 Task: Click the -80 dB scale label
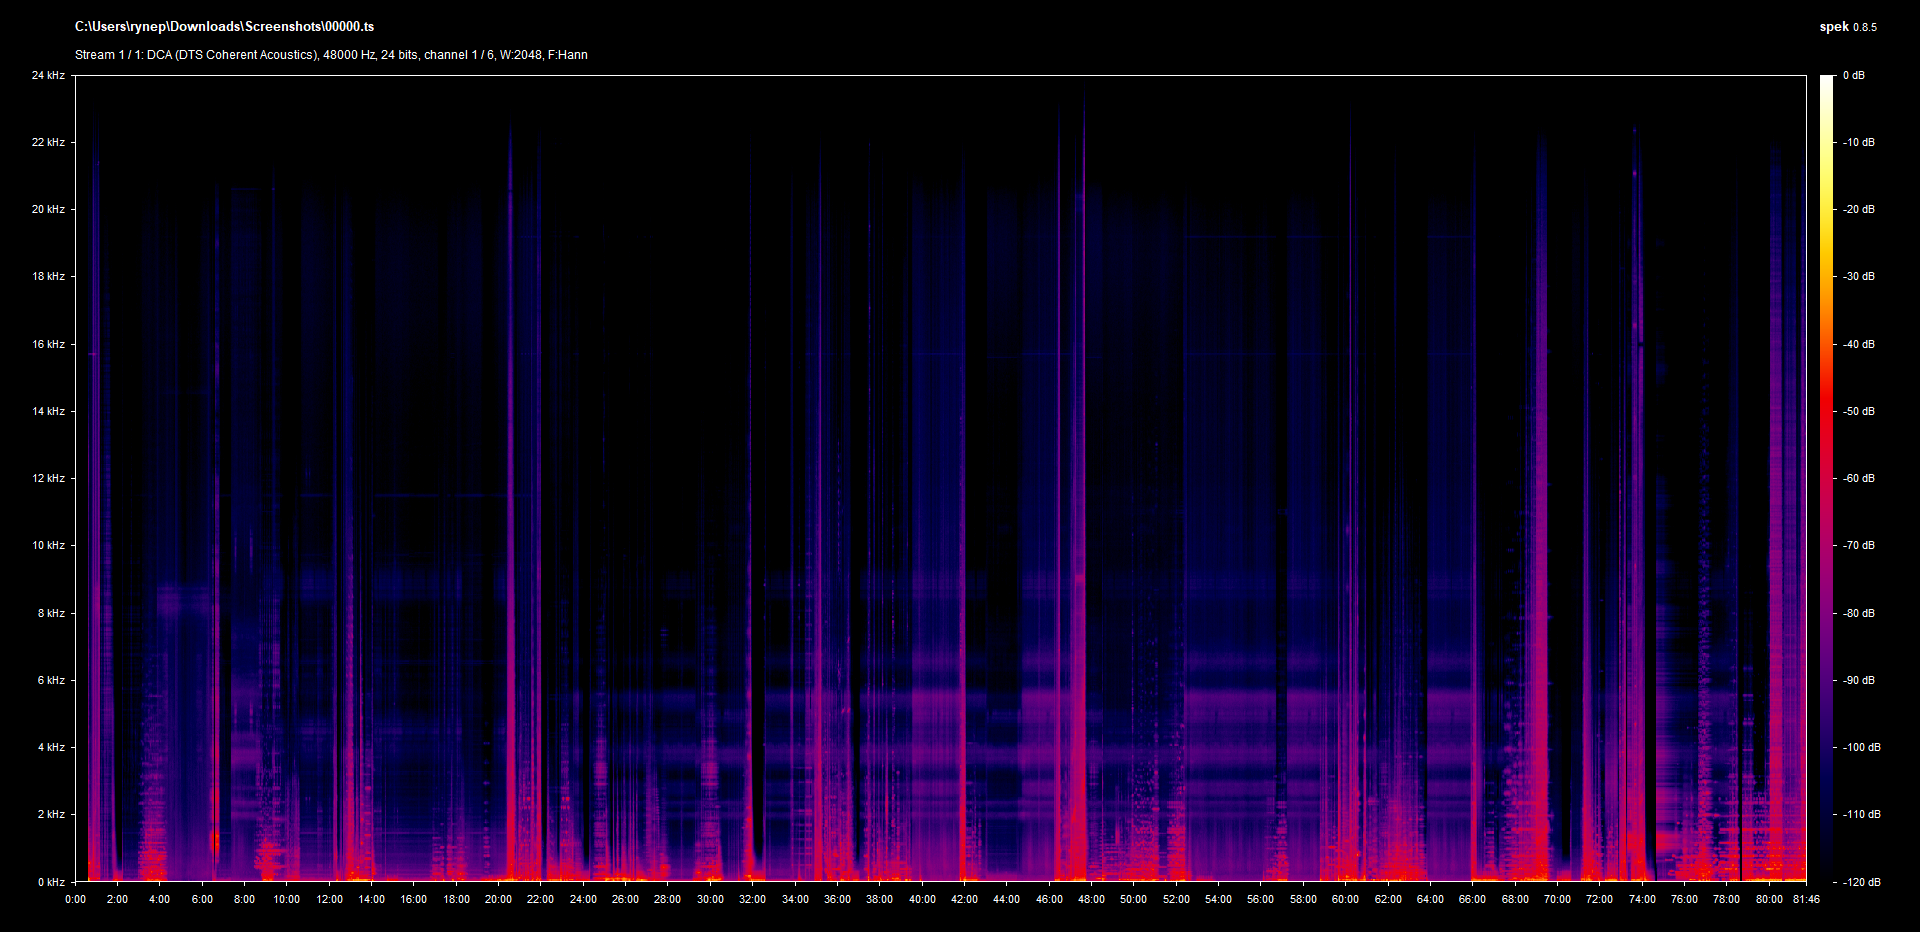pyautogui.click(x=1858, y=613)
